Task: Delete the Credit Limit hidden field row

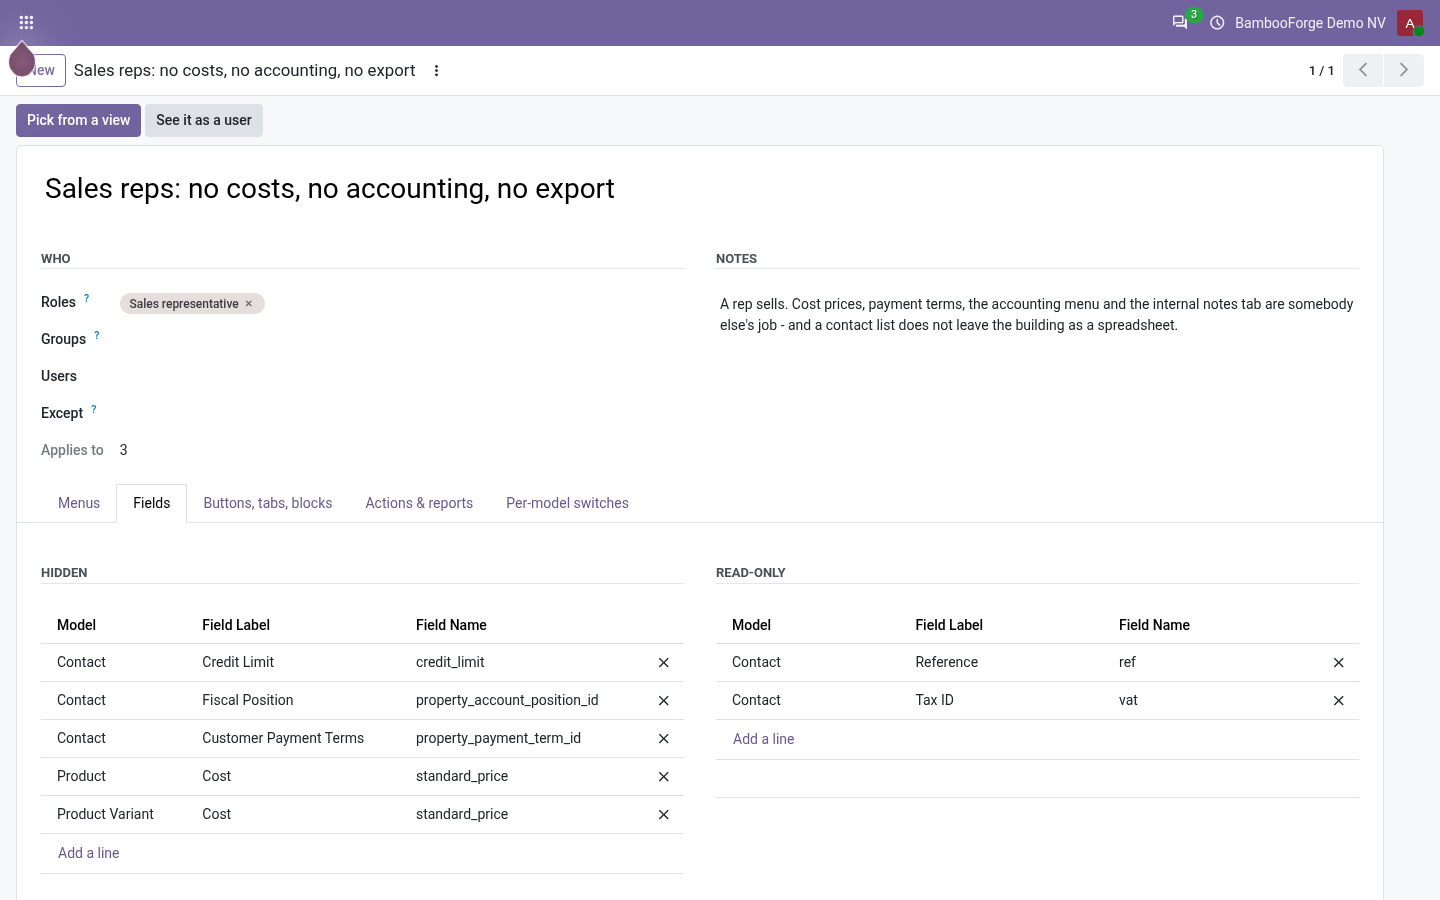Action: coord(664,663)
